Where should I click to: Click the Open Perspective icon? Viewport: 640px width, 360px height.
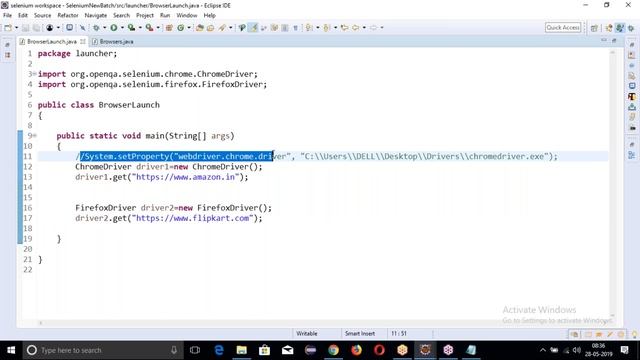click(594, 28)
